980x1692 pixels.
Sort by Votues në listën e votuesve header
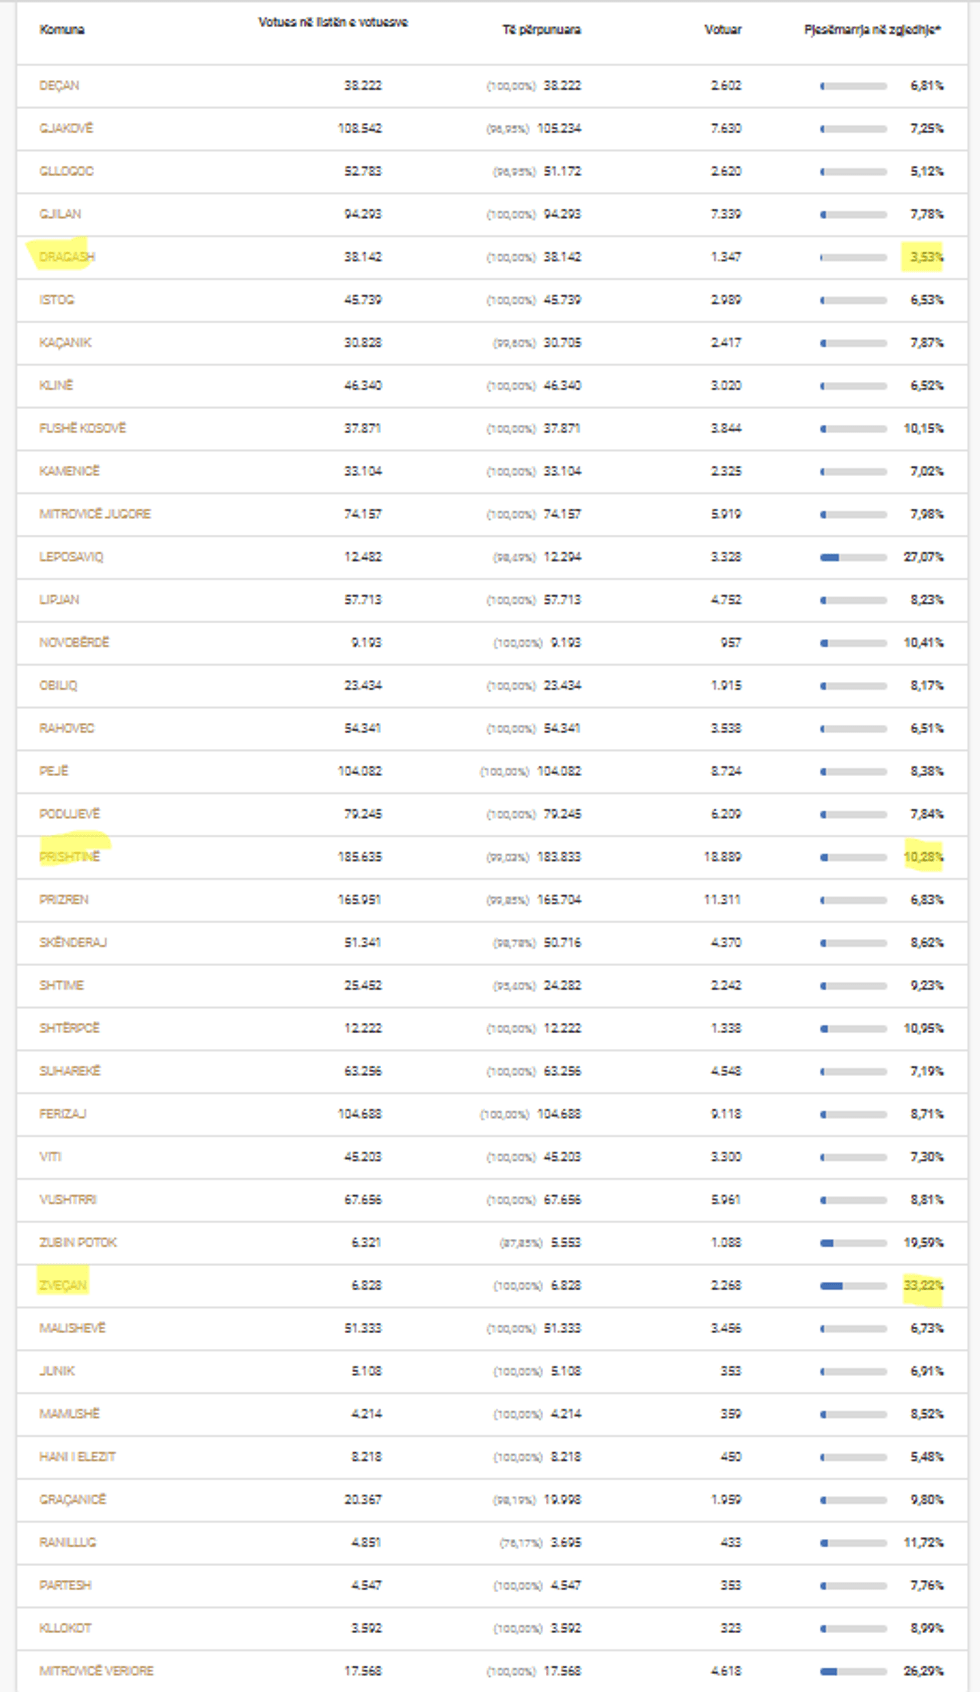click(x=332, y=23)
